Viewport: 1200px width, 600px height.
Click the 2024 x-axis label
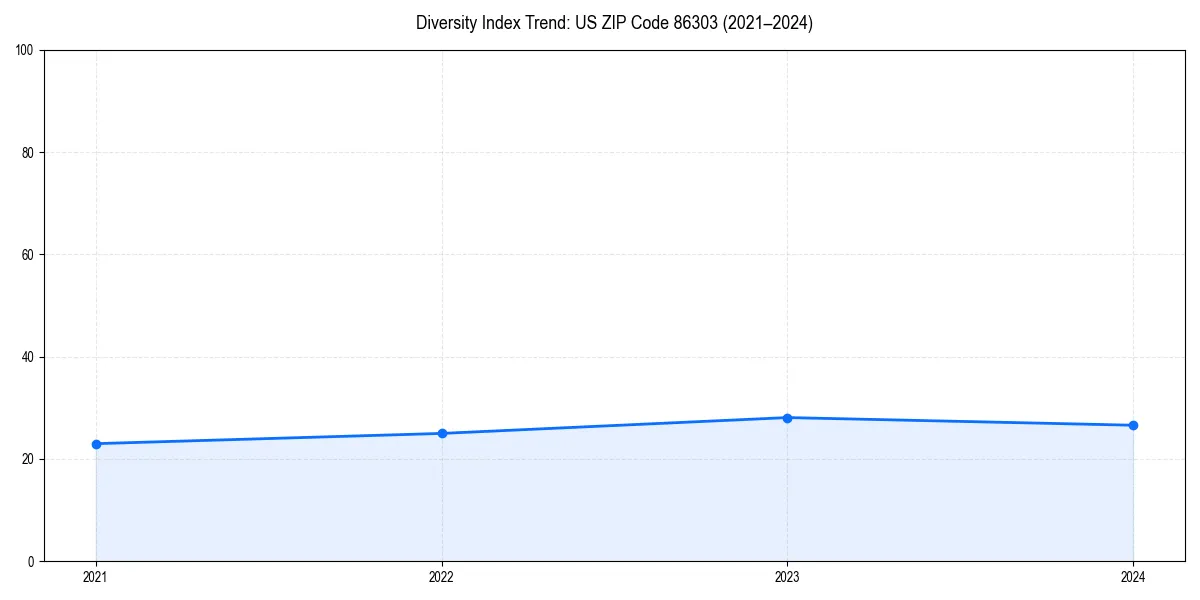(x=1133, y=577)
